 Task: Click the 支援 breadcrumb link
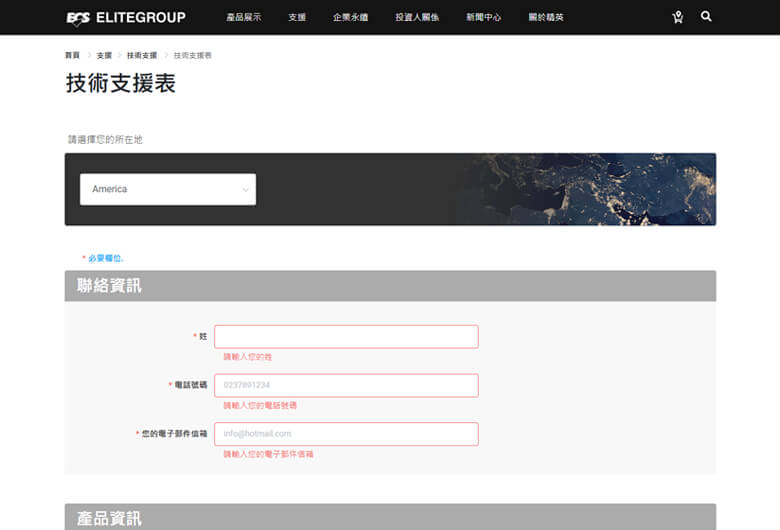pyautogui.click(x=104, y=55)
